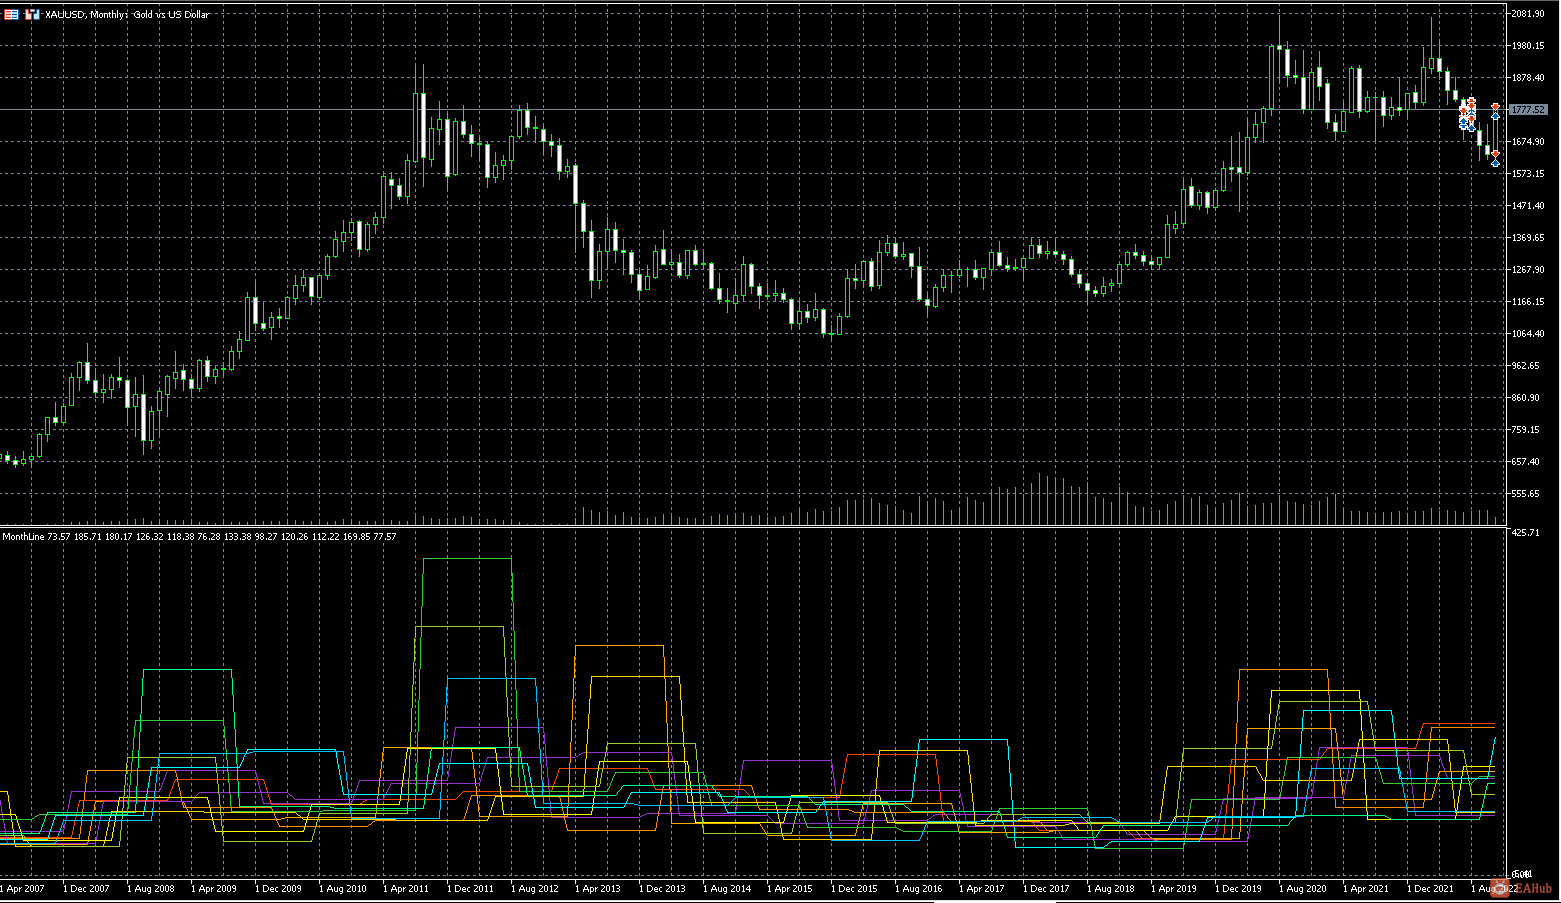
Task: Click the 1 Apr 2011 date marker
Action: pos(406,888)
